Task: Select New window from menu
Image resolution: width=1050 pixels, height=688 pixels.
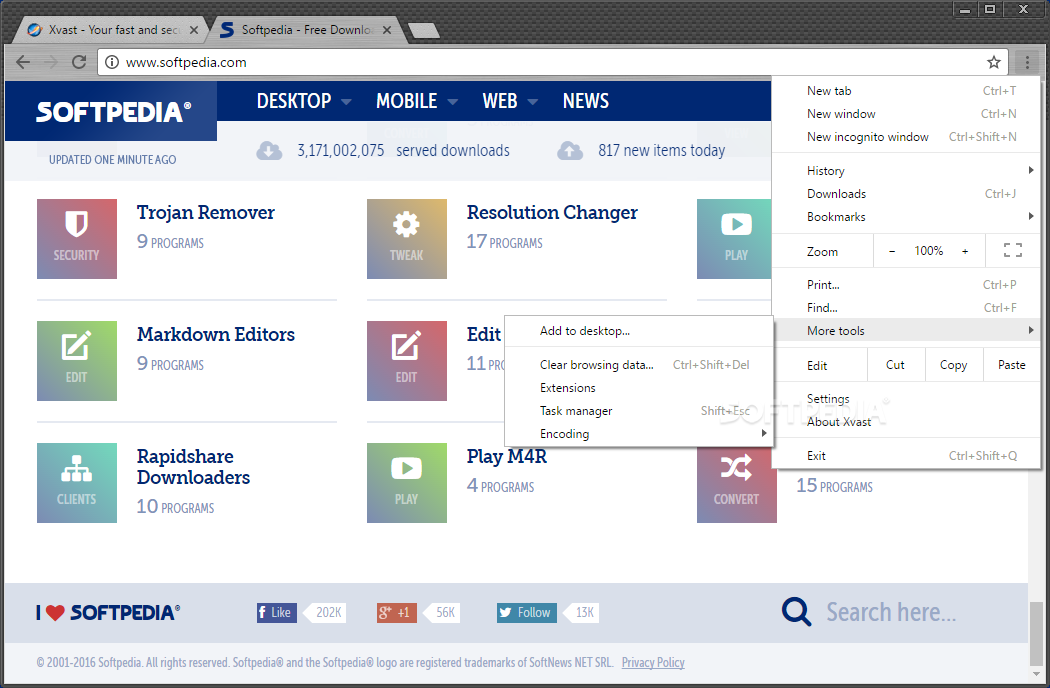Action: point(906,114)
